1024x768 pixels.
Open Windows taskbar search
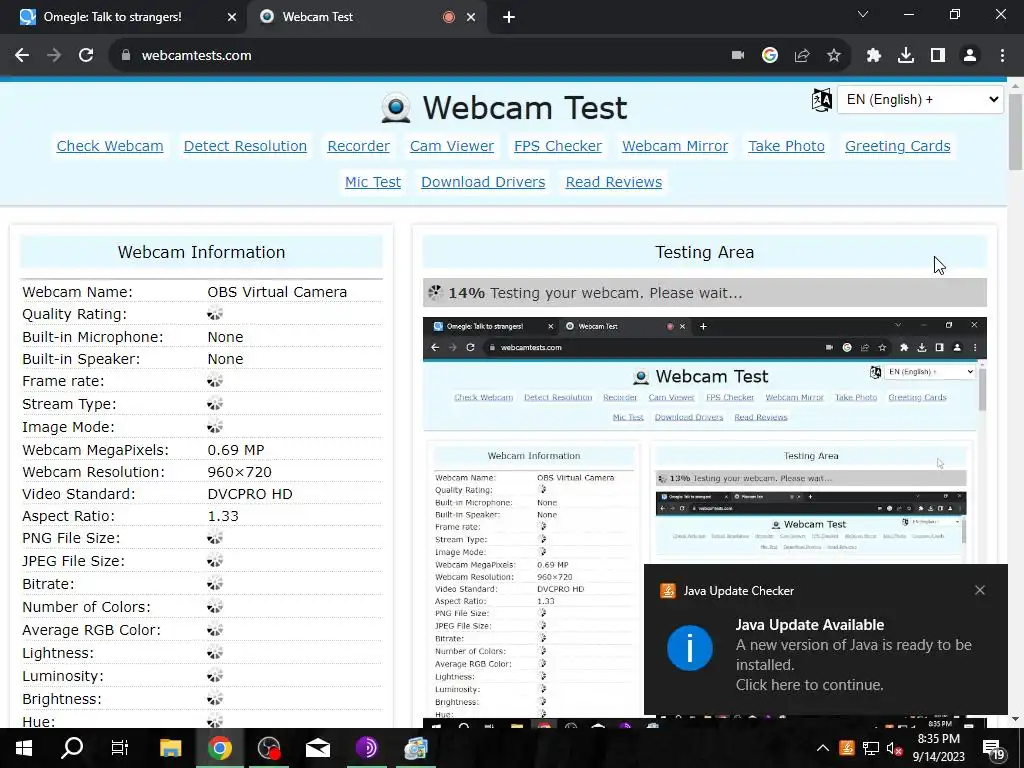pyautogui.click(x=72, y=748)
